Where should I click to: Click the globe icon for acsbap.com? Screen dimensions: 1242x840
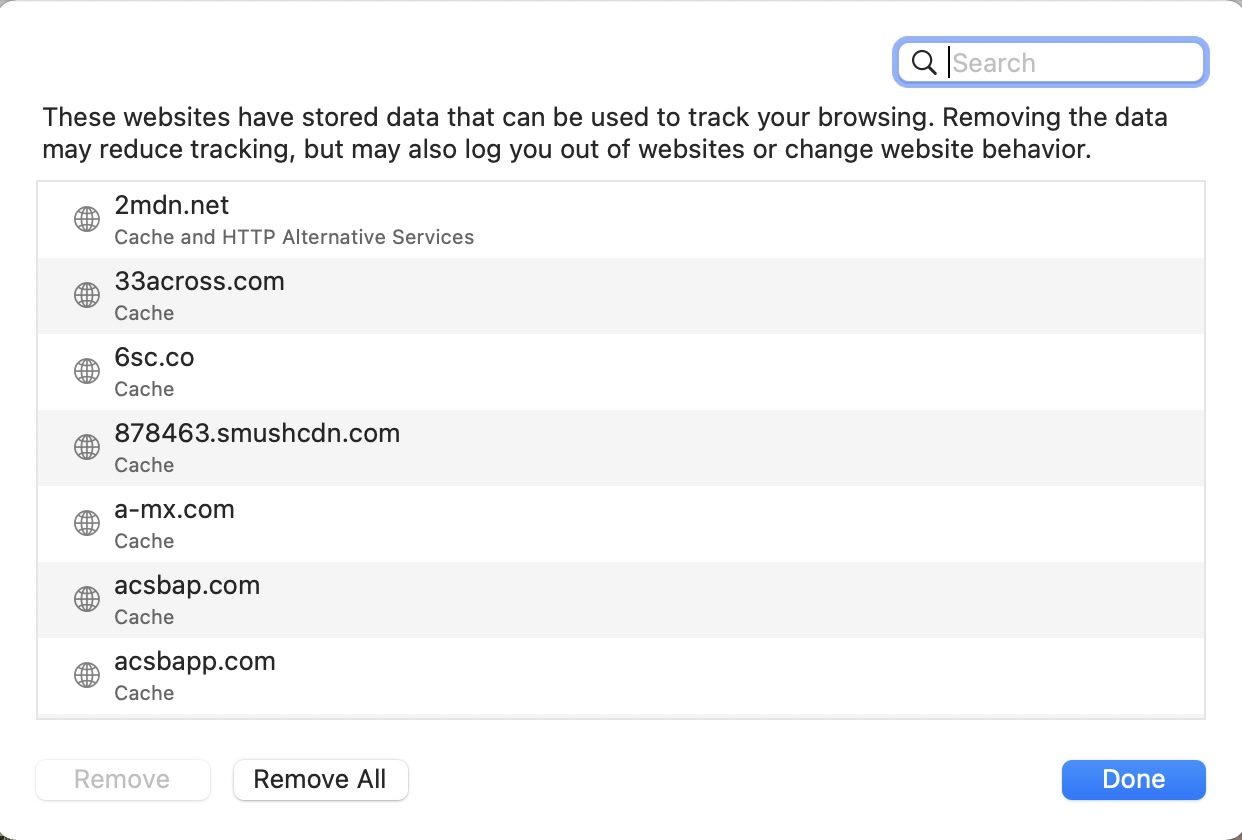87,599
